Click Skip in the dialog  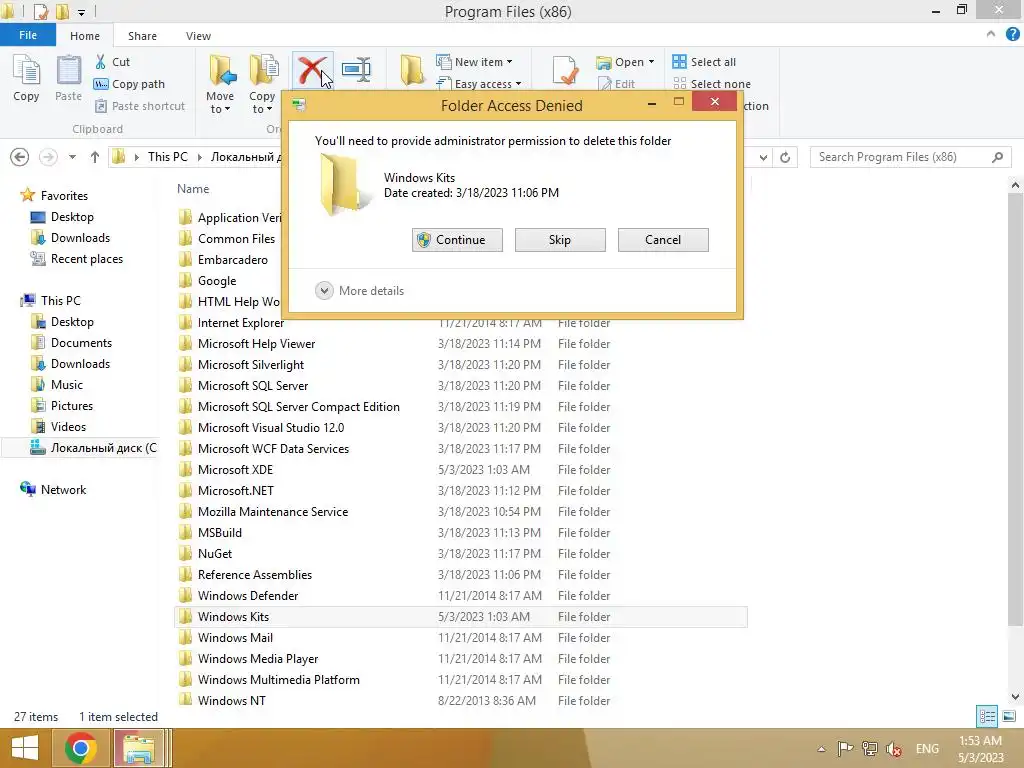(x=560, y=240)
